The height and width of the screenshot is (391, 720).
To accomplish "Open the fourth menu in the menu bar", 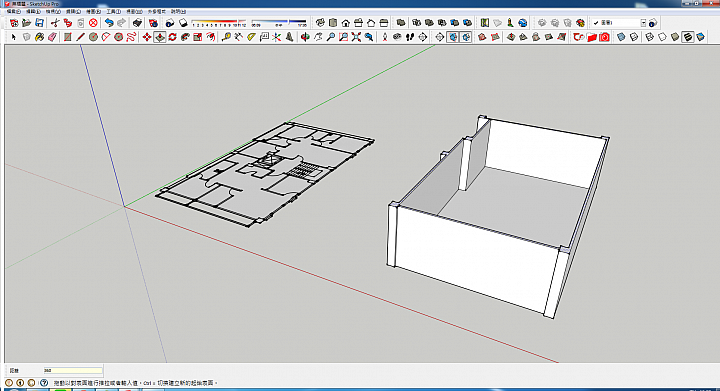I will (x=73, y=11).
